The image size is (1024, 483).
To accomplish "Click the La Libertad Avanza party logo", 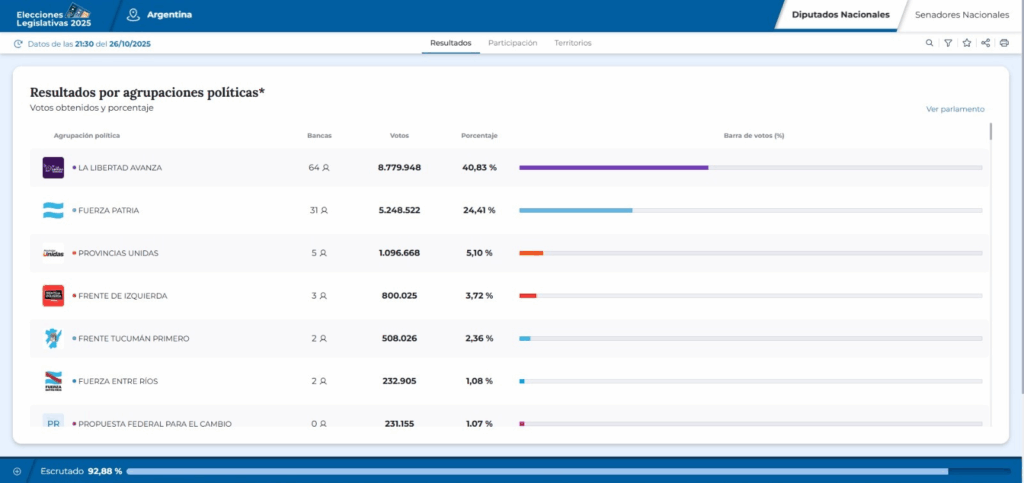I will pyautogui.click(x=53, y=168).
